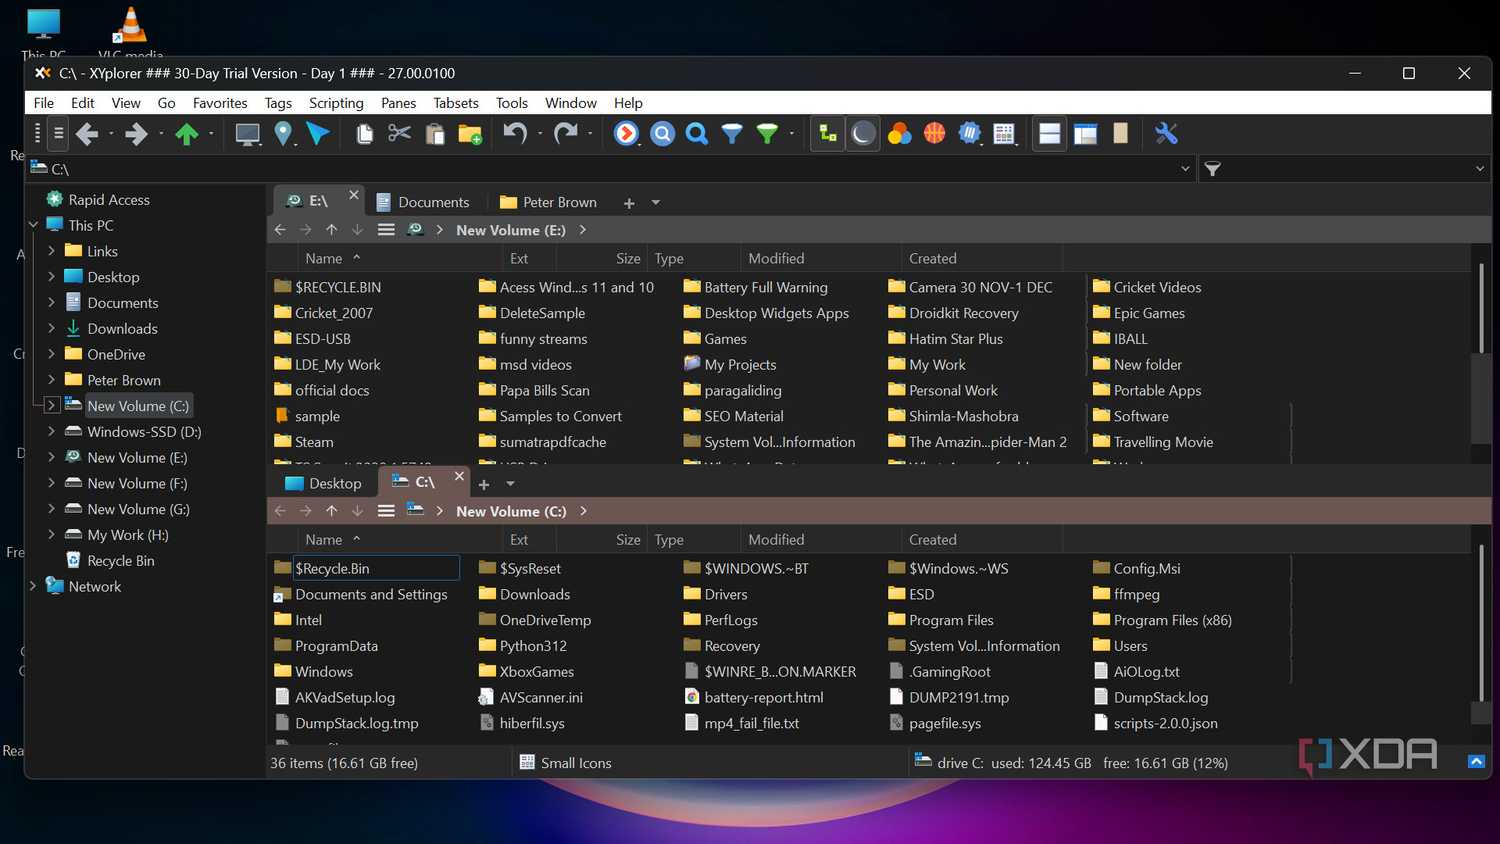Screen dimensions: 1500x844
Task: Click the Paste icon in the toolbar
Action: [x=434, y=133]
